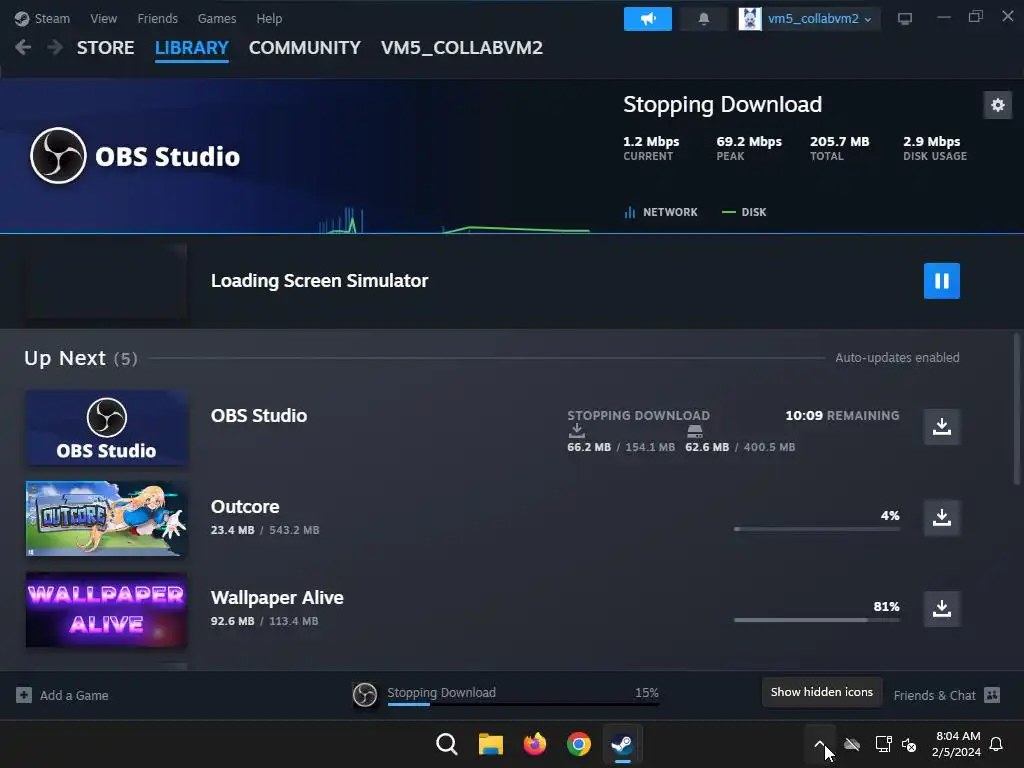Screen dimensions: 1024x768
Task: Open the VM5_COLLABVM2 profile tab
Action: [x=462, y=48]
